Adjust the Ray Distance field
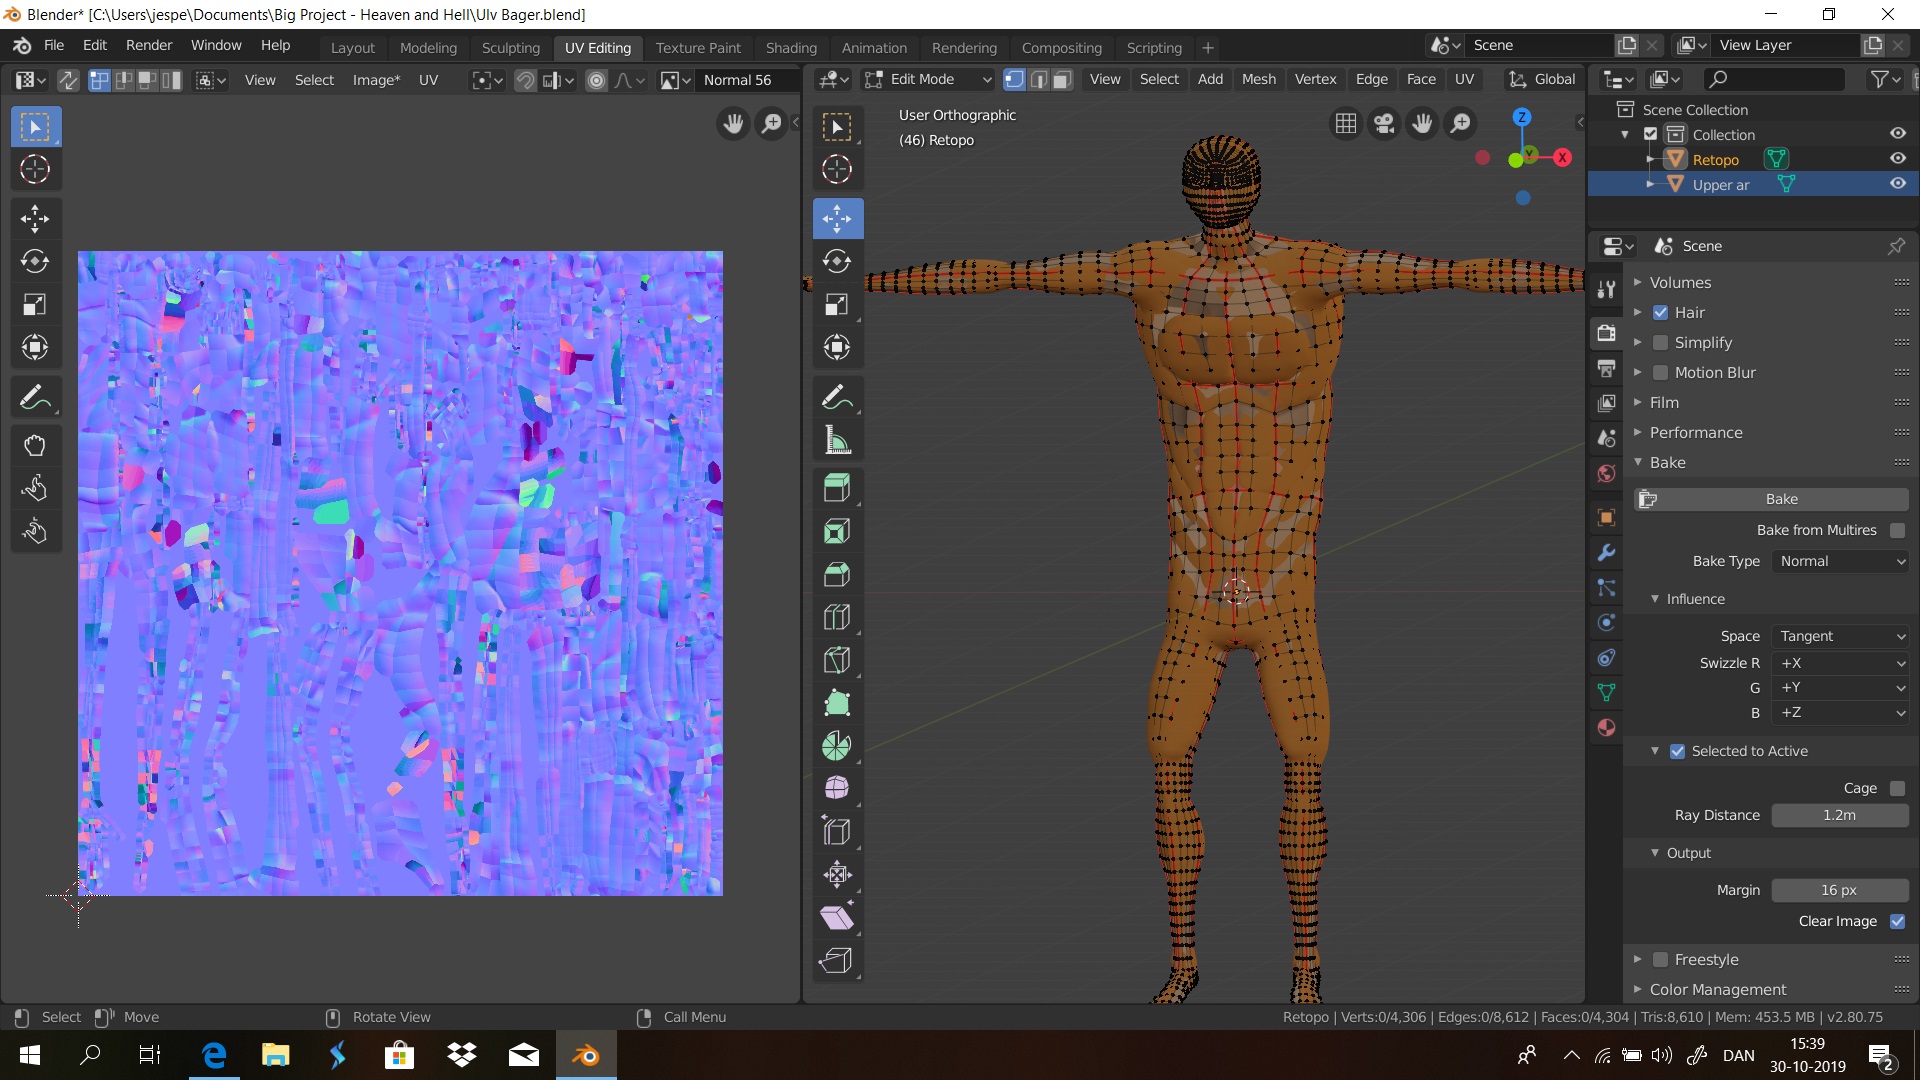This screenshot has width=1920, height=1080. [1840, 815]
